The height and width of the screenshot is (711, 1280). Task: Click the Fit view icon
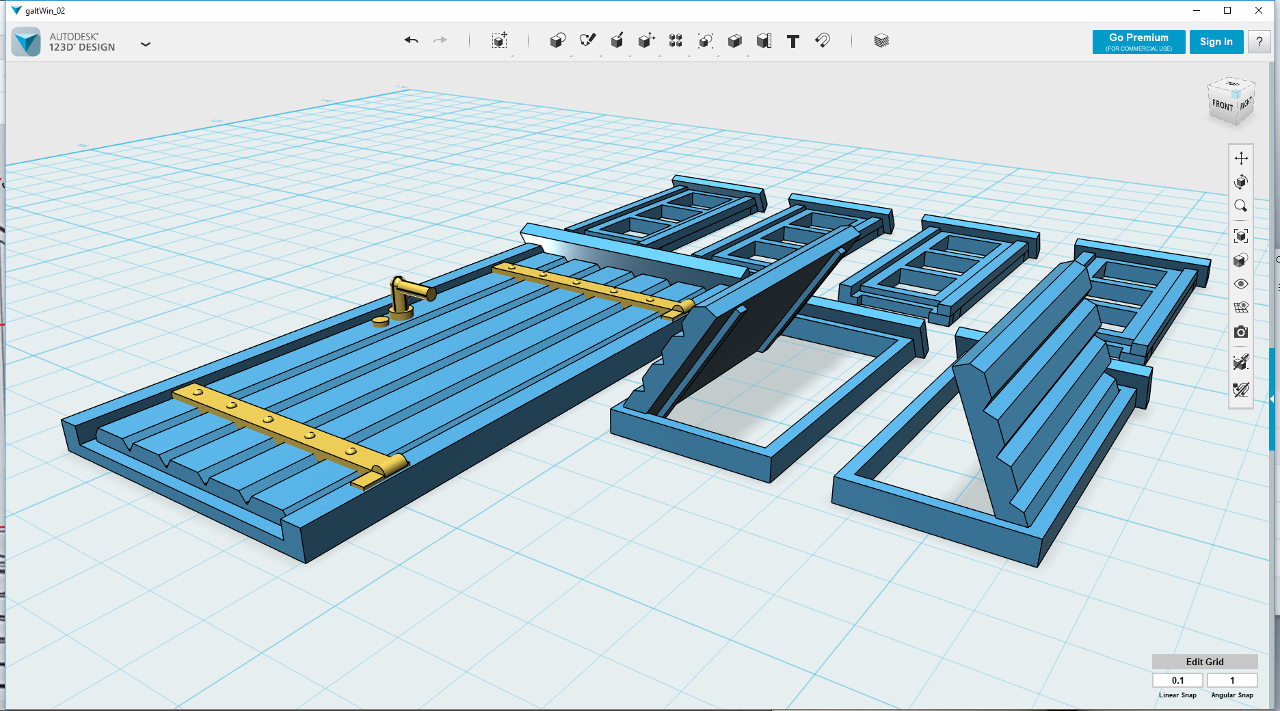tap(1241, 236)
